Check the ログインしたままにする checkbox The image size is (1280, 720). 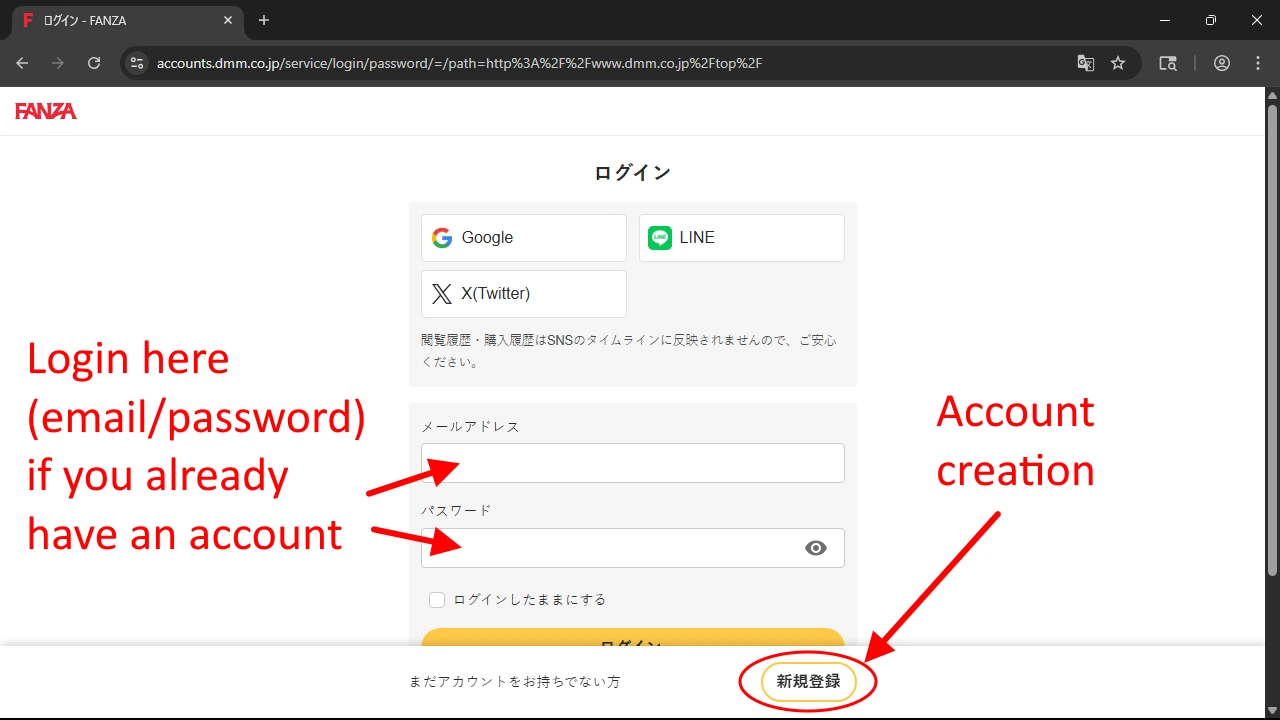437,600
